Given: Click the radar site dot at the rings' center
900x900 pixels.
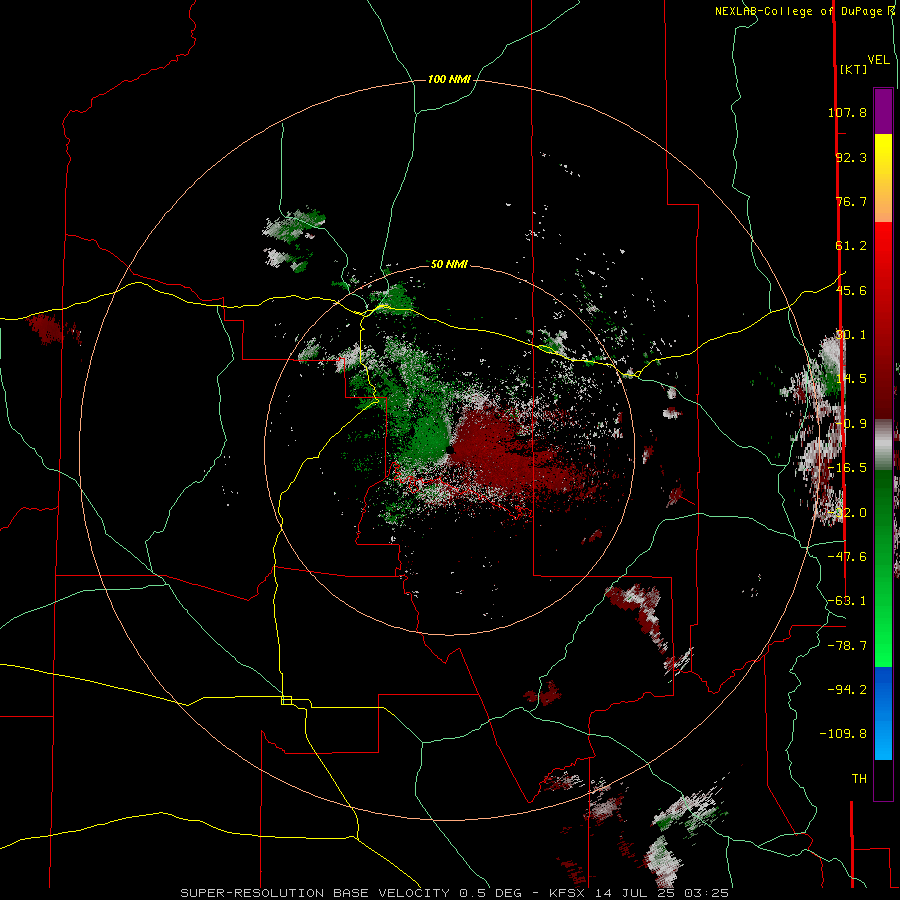Looking at the screenshot, I should [450, 451].
